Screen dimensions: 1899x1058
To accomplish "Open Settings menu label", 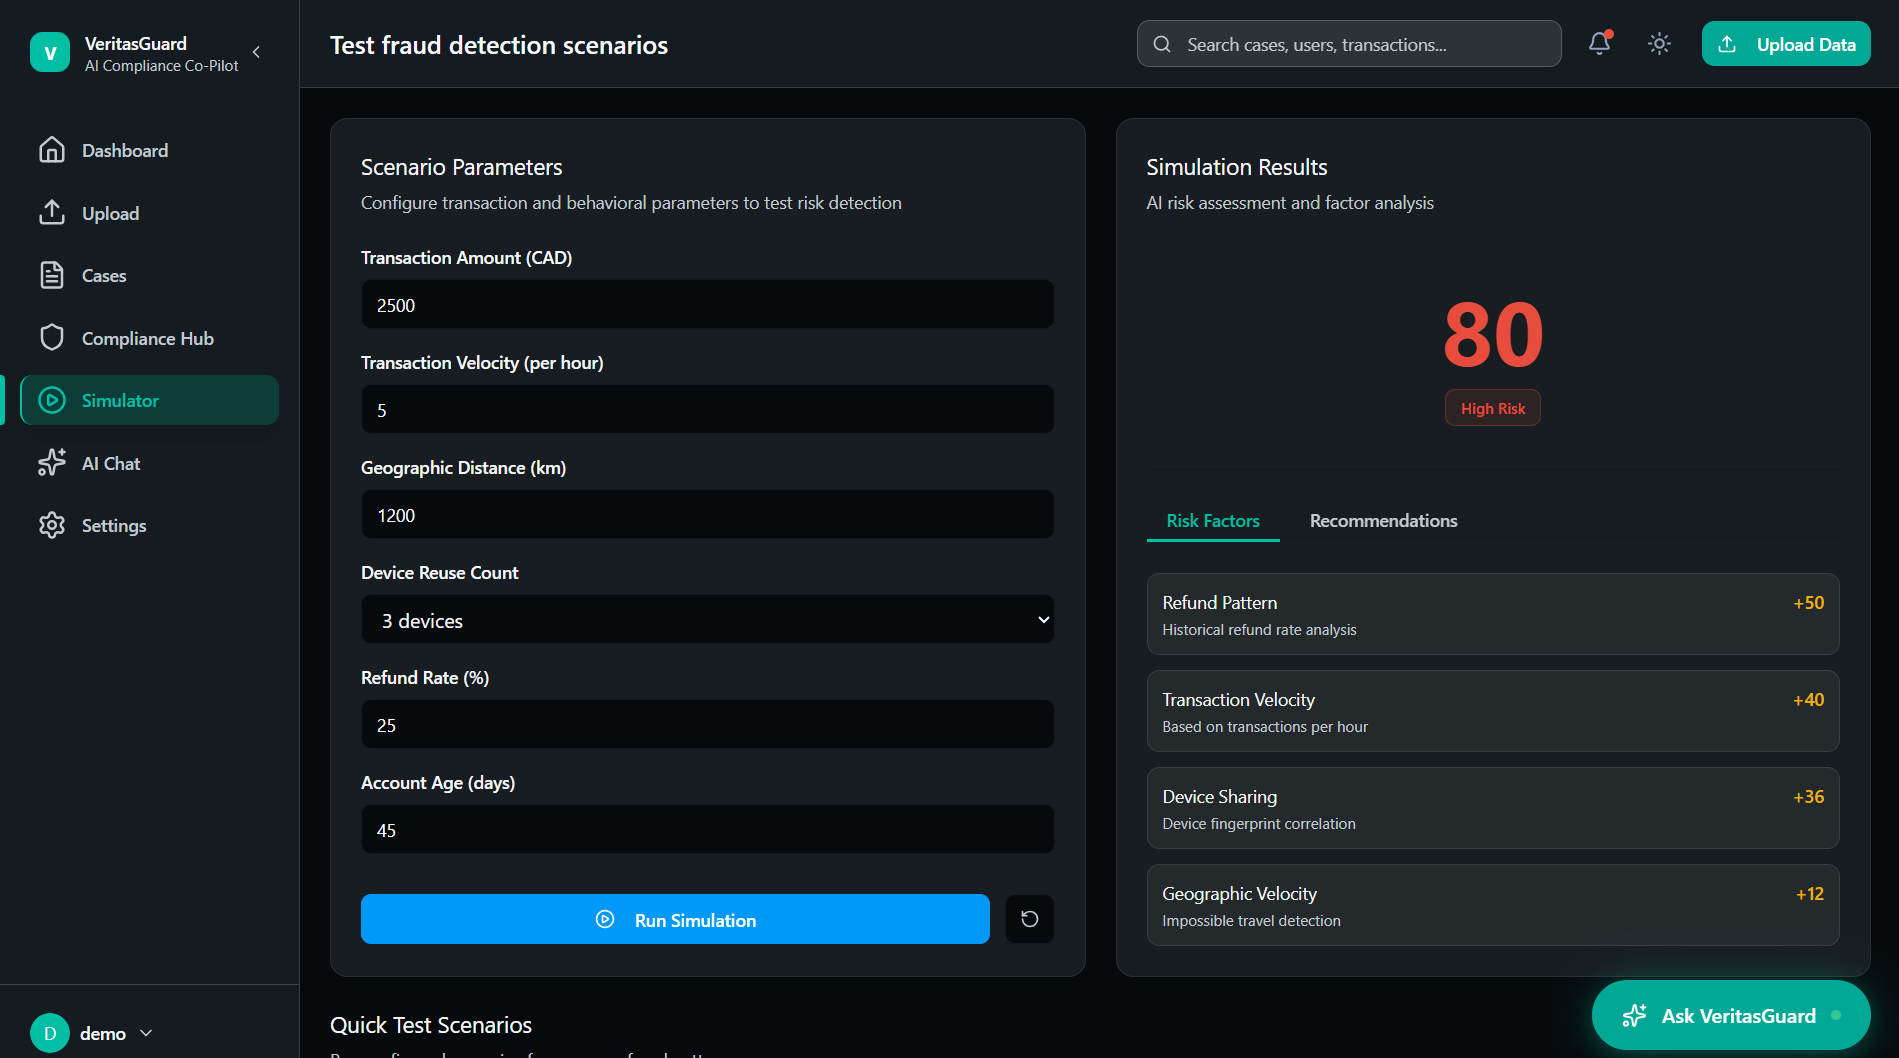I will click(114, 526).
